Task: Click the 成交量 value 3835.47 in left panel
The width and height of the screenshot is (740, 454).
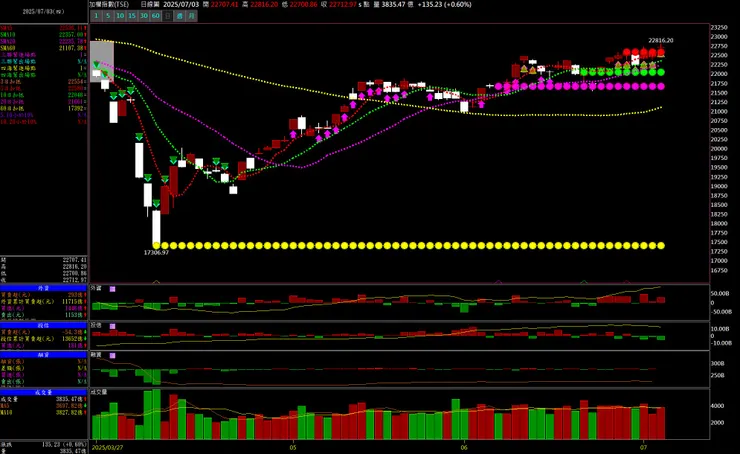Action: click(x=71, y=399)
